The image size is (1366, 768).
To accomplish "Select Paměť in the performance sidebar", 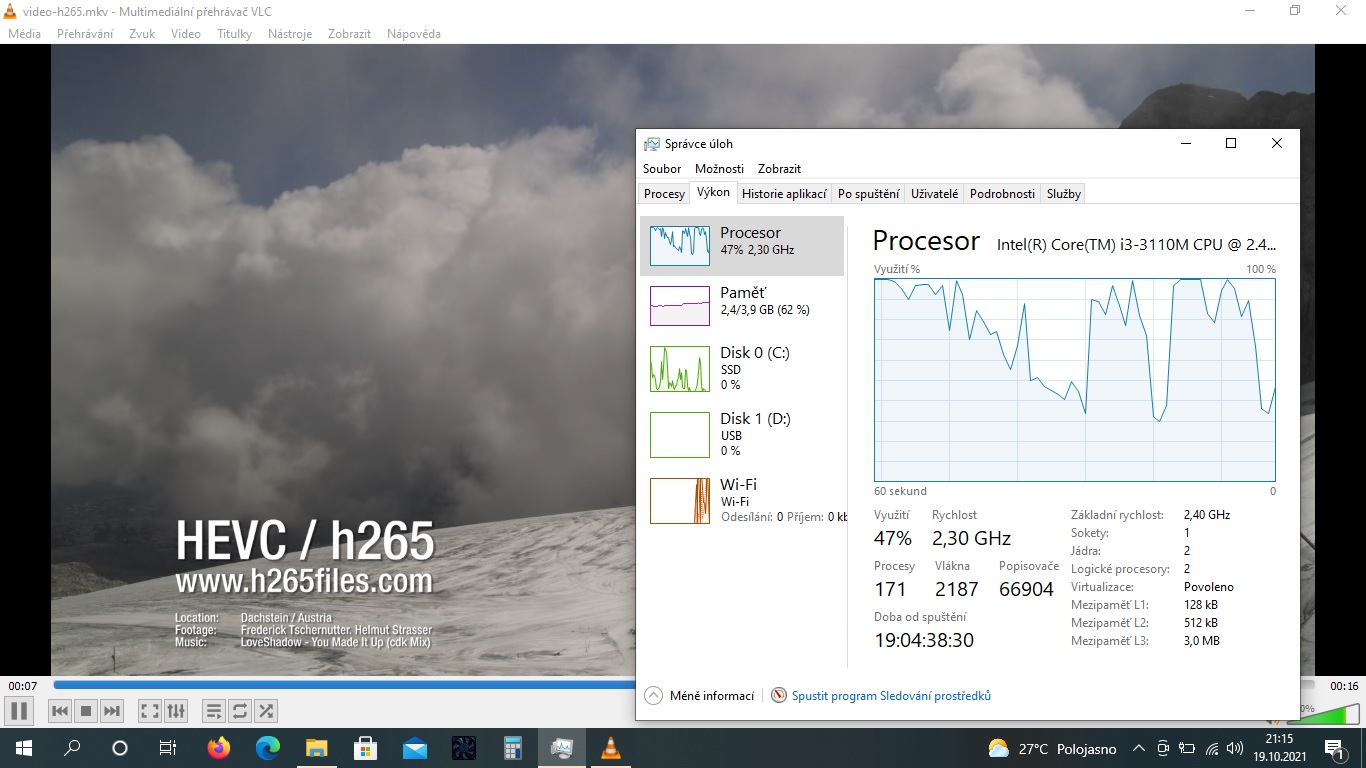I will click(742, 306).
